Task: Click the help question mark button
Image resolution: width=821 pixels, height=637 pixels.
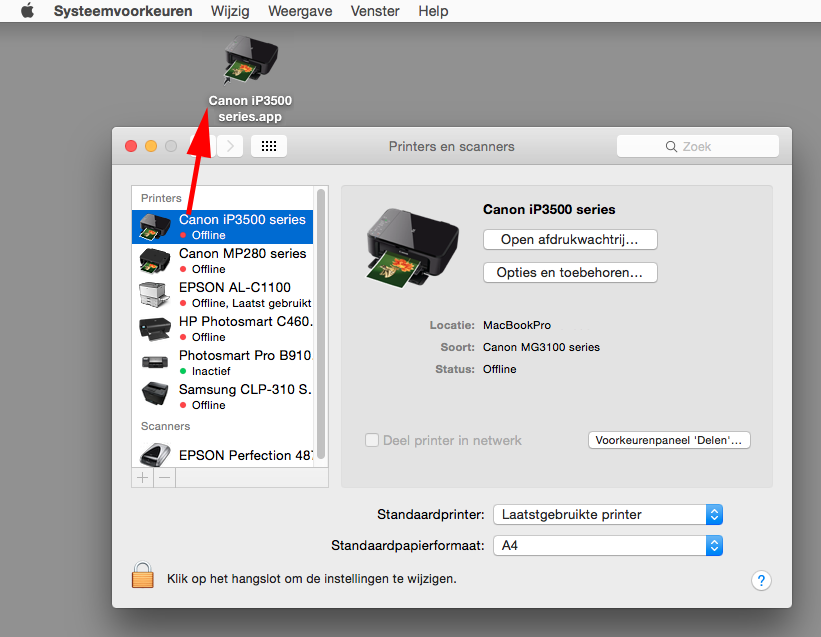Action: (761, 580)
